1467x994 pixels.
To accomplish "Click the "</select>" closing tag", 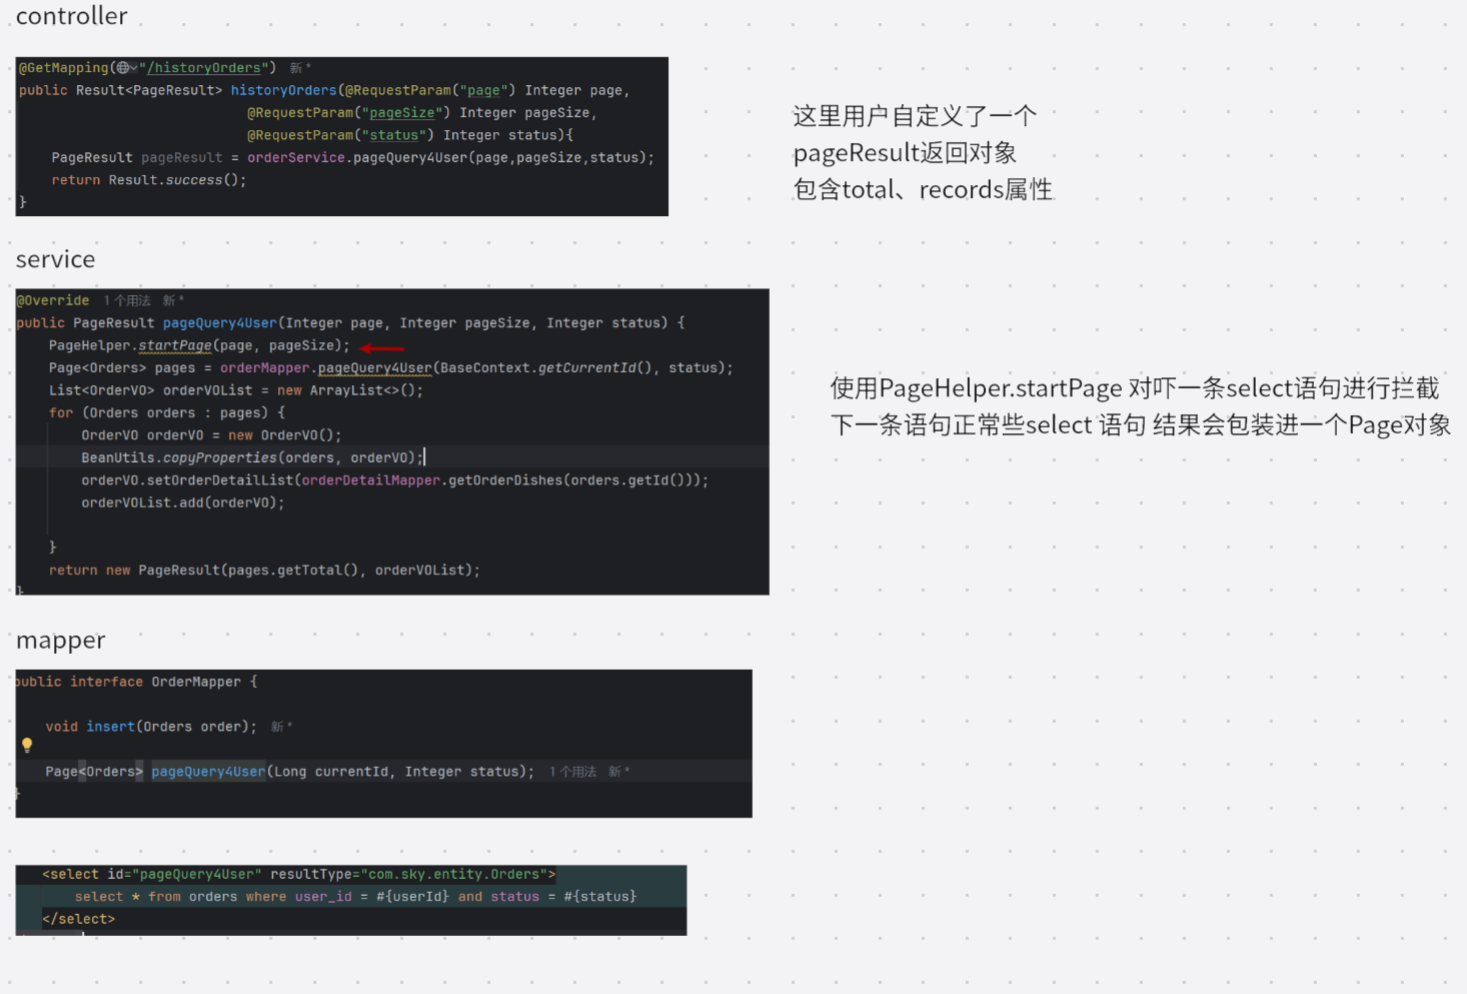I will point(79,919).
